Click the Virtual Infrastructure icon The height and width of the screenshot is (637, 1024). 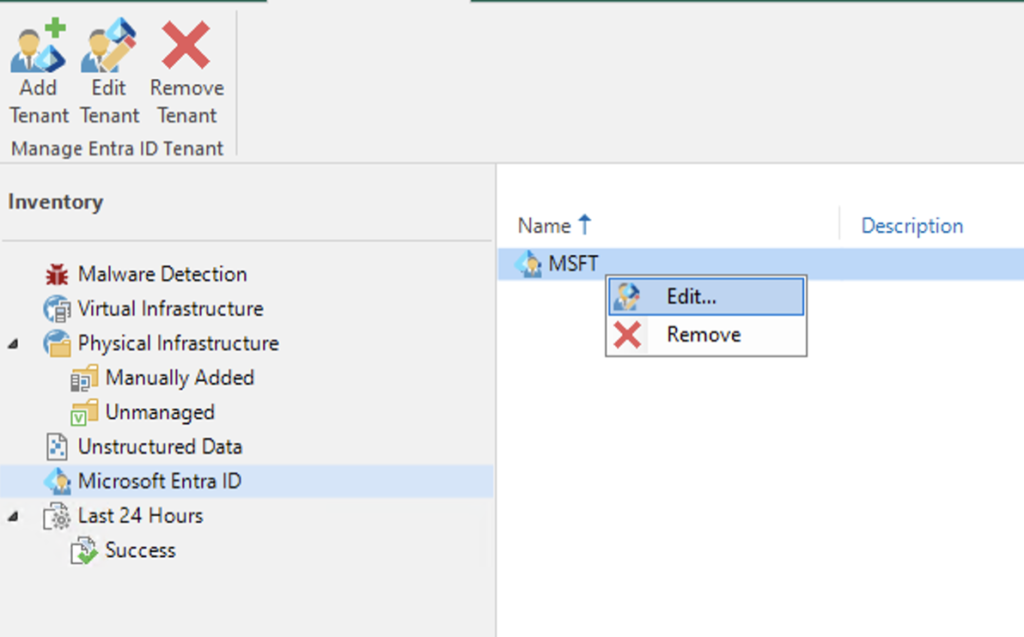pyautogui.click(x=57, y=309)
